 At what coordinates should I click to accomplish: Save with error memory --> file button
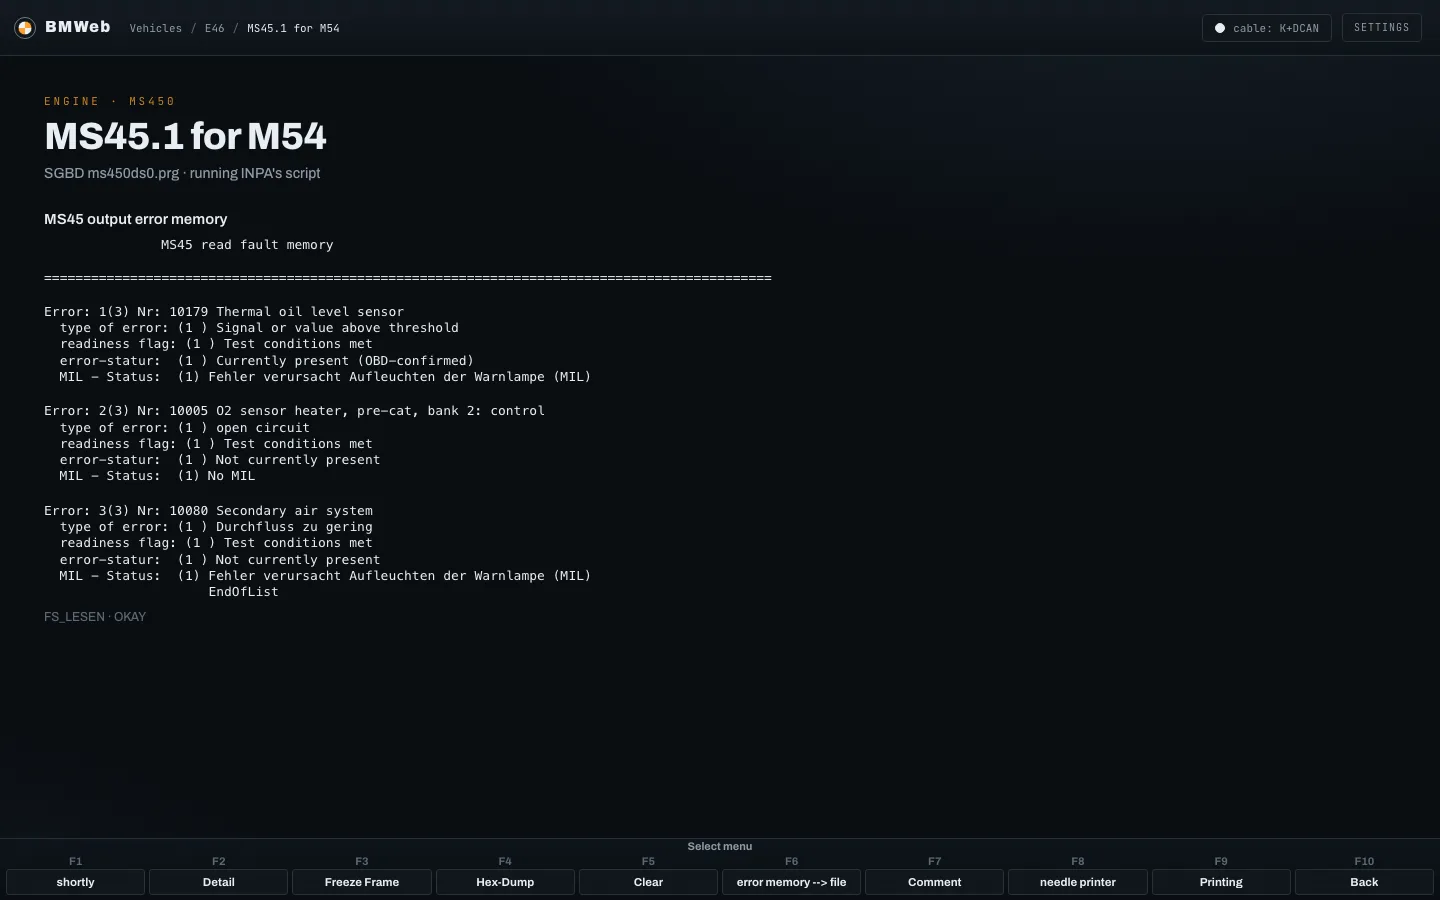tap(791, 882)
